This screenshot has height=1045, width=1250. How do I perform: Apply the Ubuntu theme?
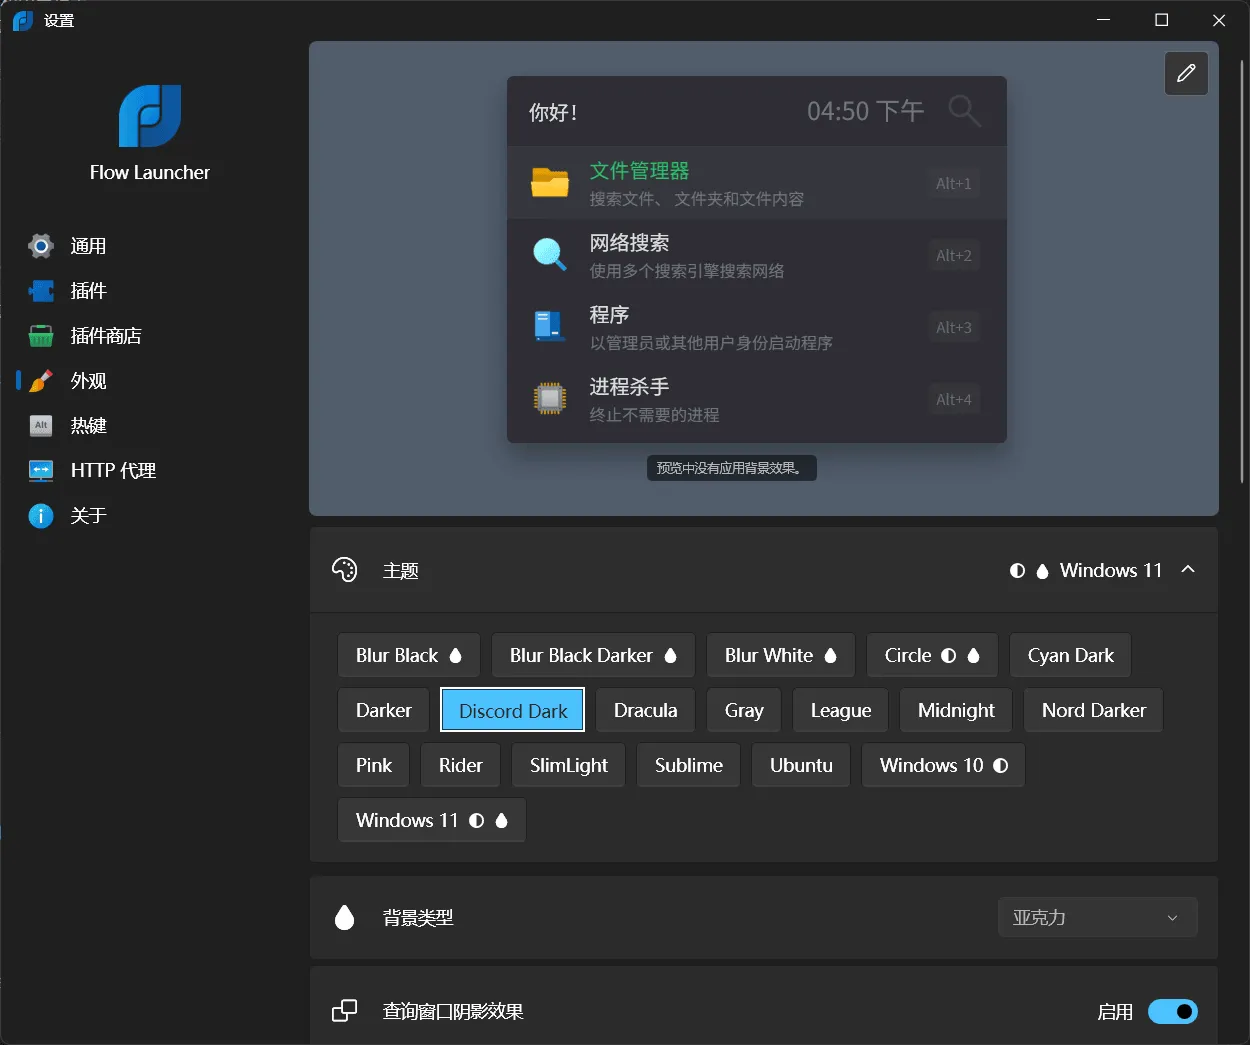pos(801,766)
